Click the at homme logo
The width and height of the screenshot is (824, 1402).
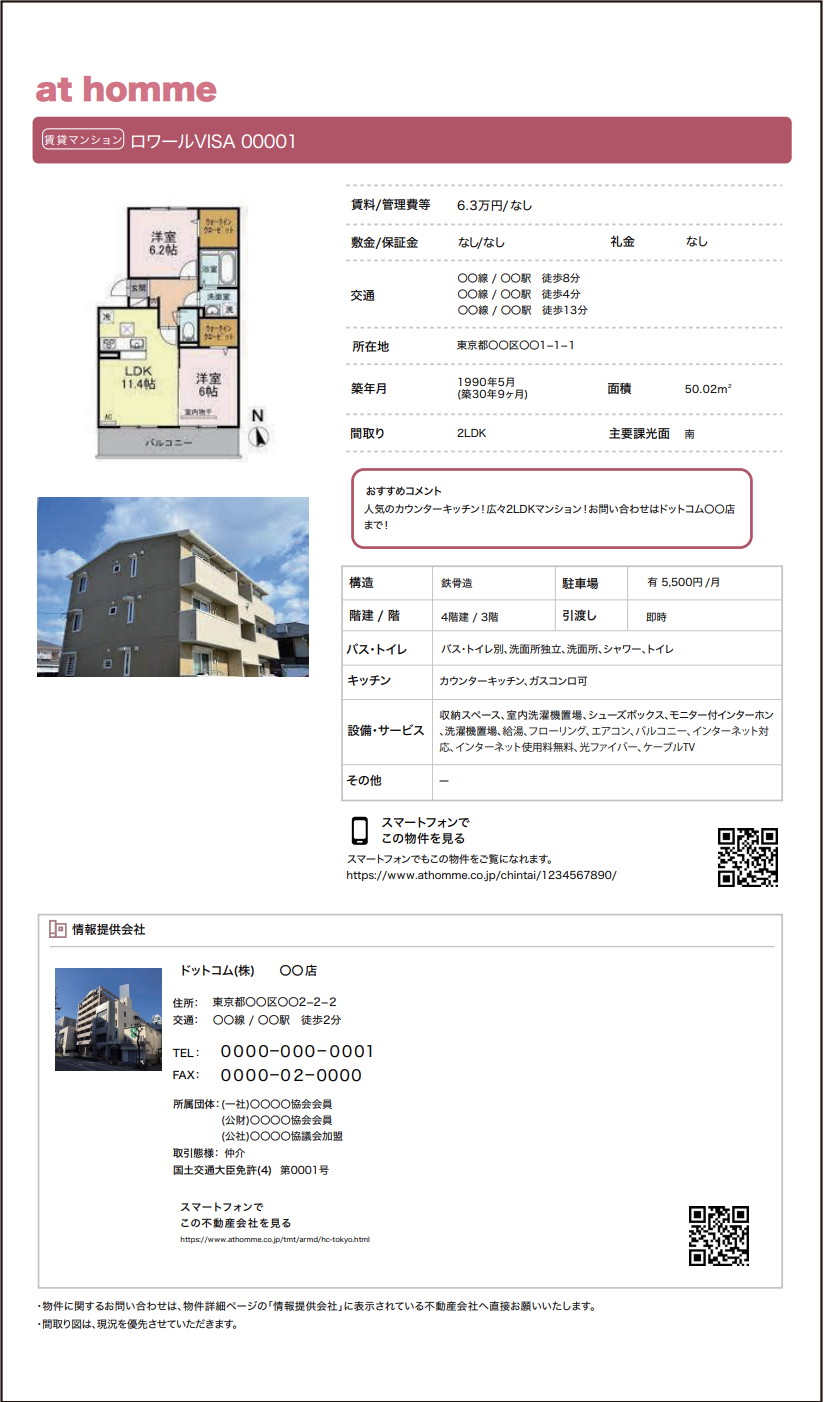126,90
